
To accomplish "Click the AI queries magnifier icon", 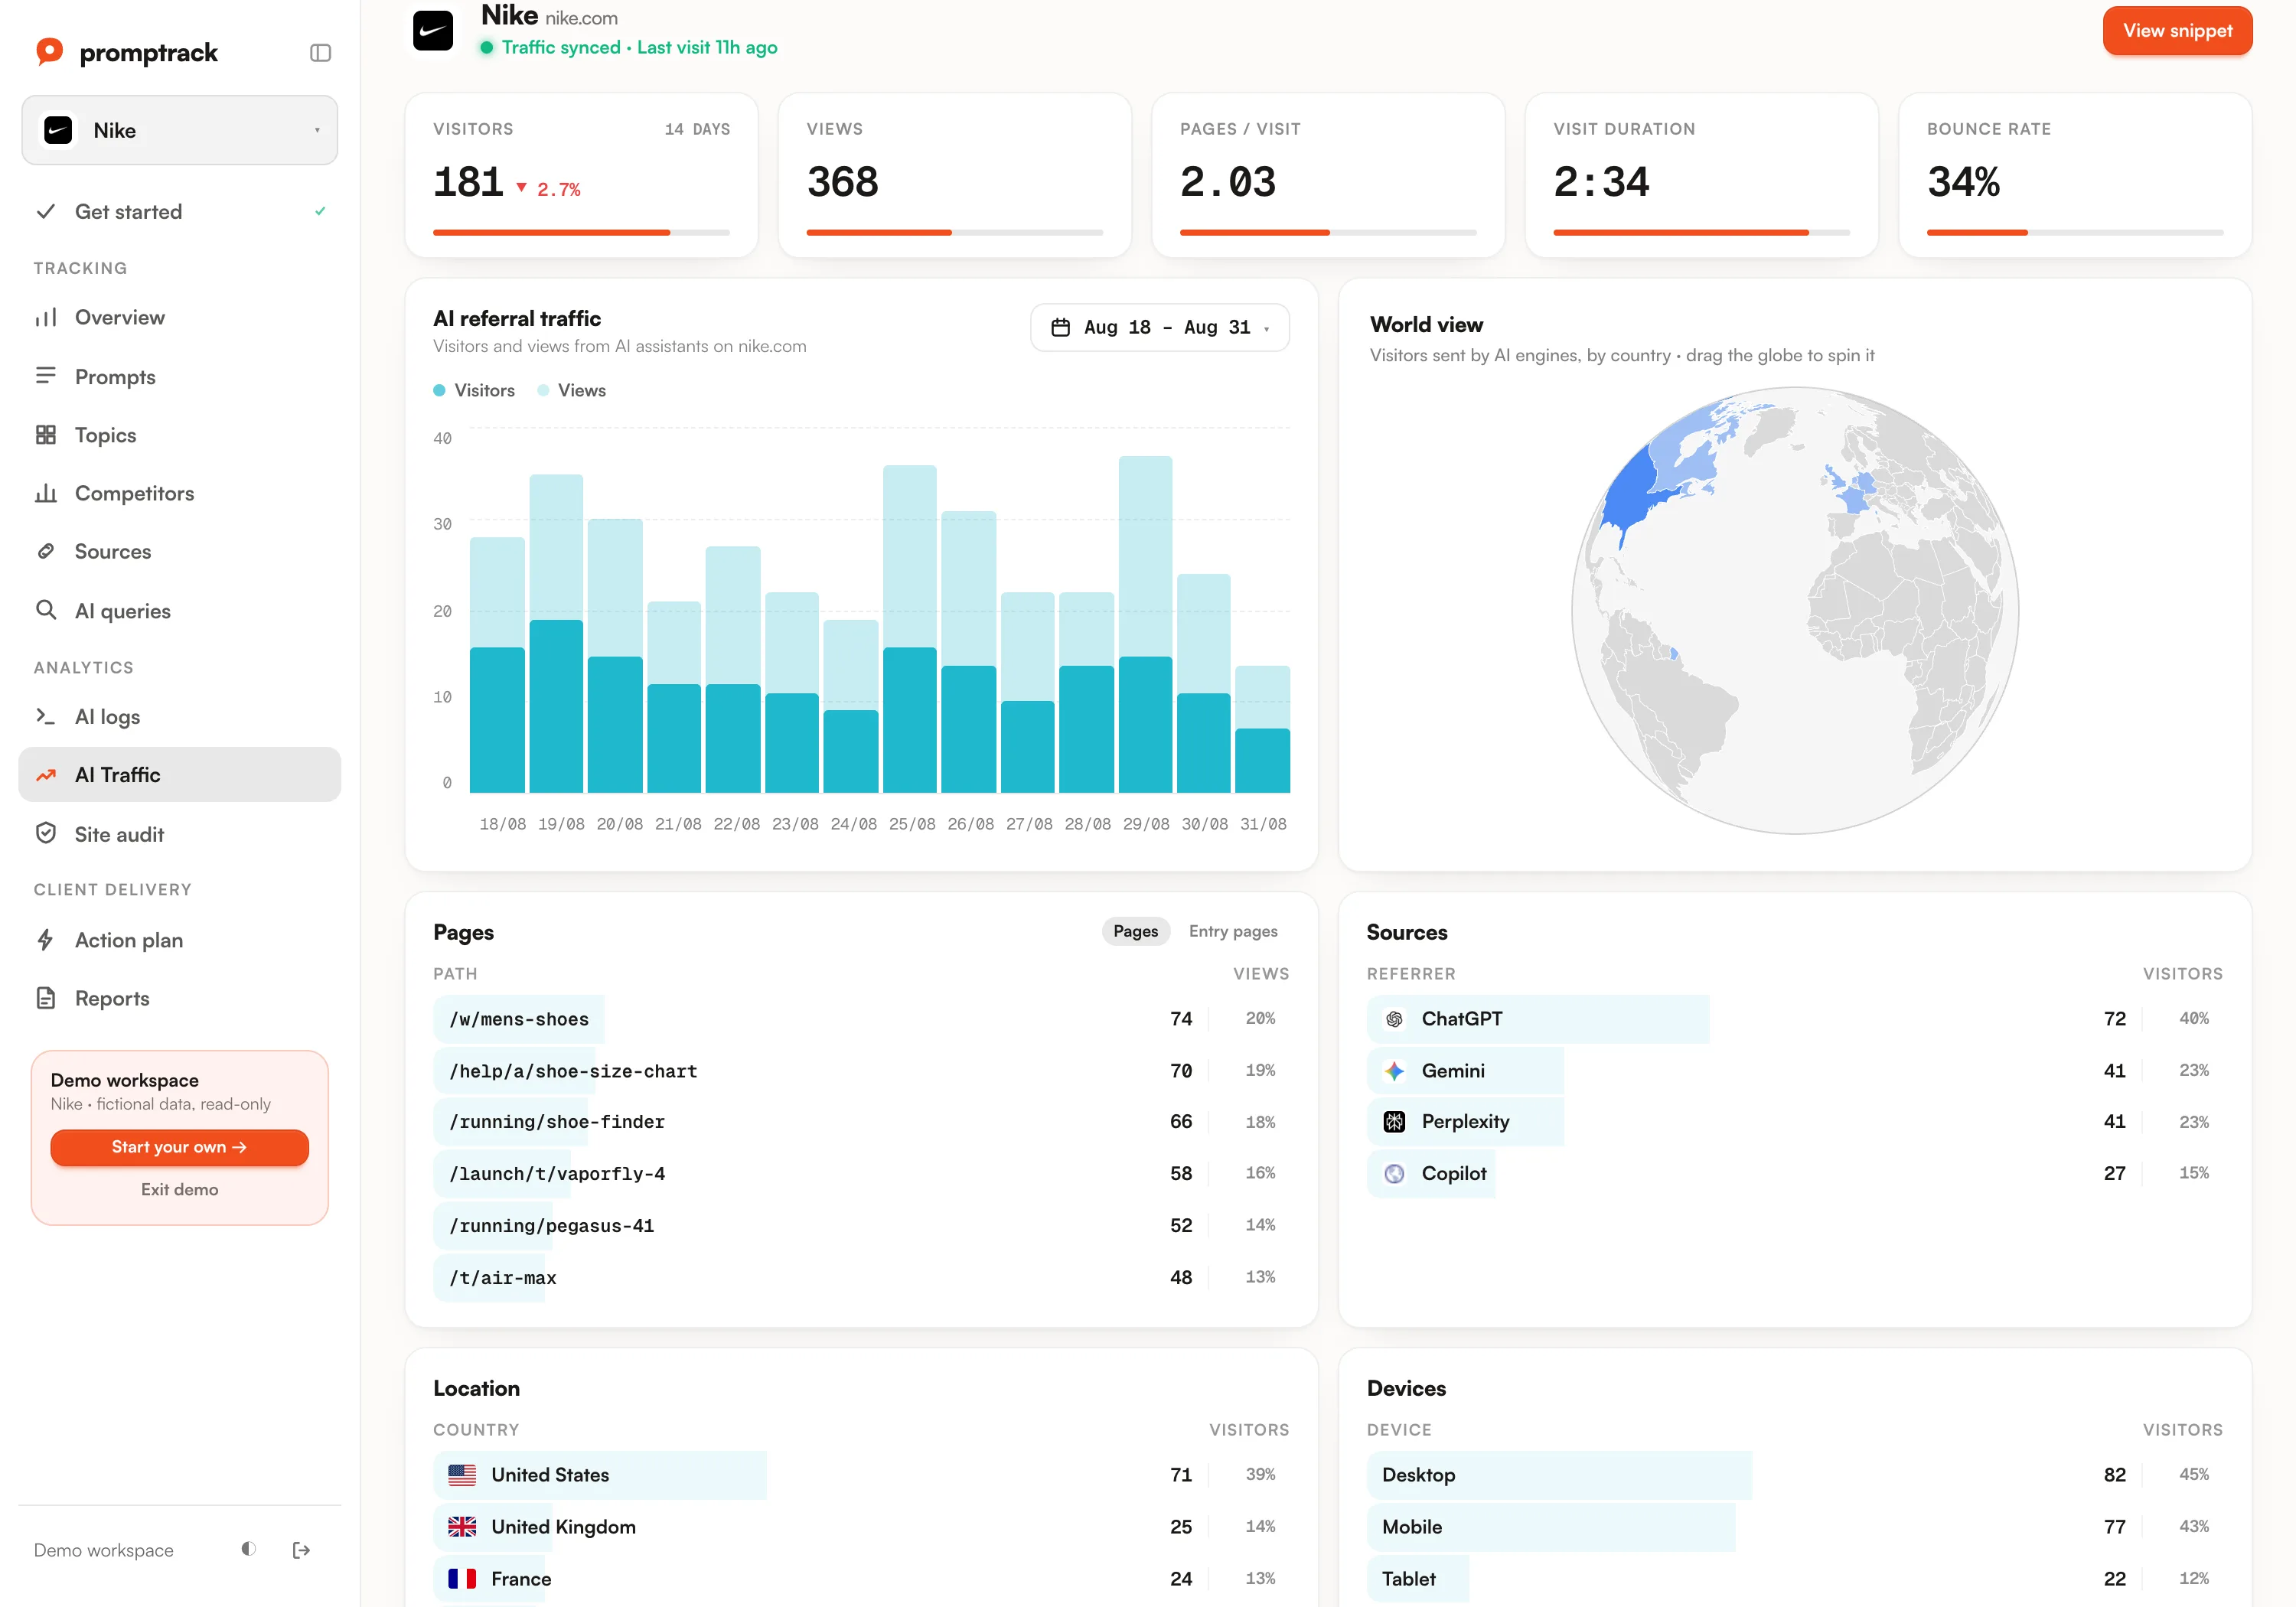I will pyautogui.click(x=46, y=610).
